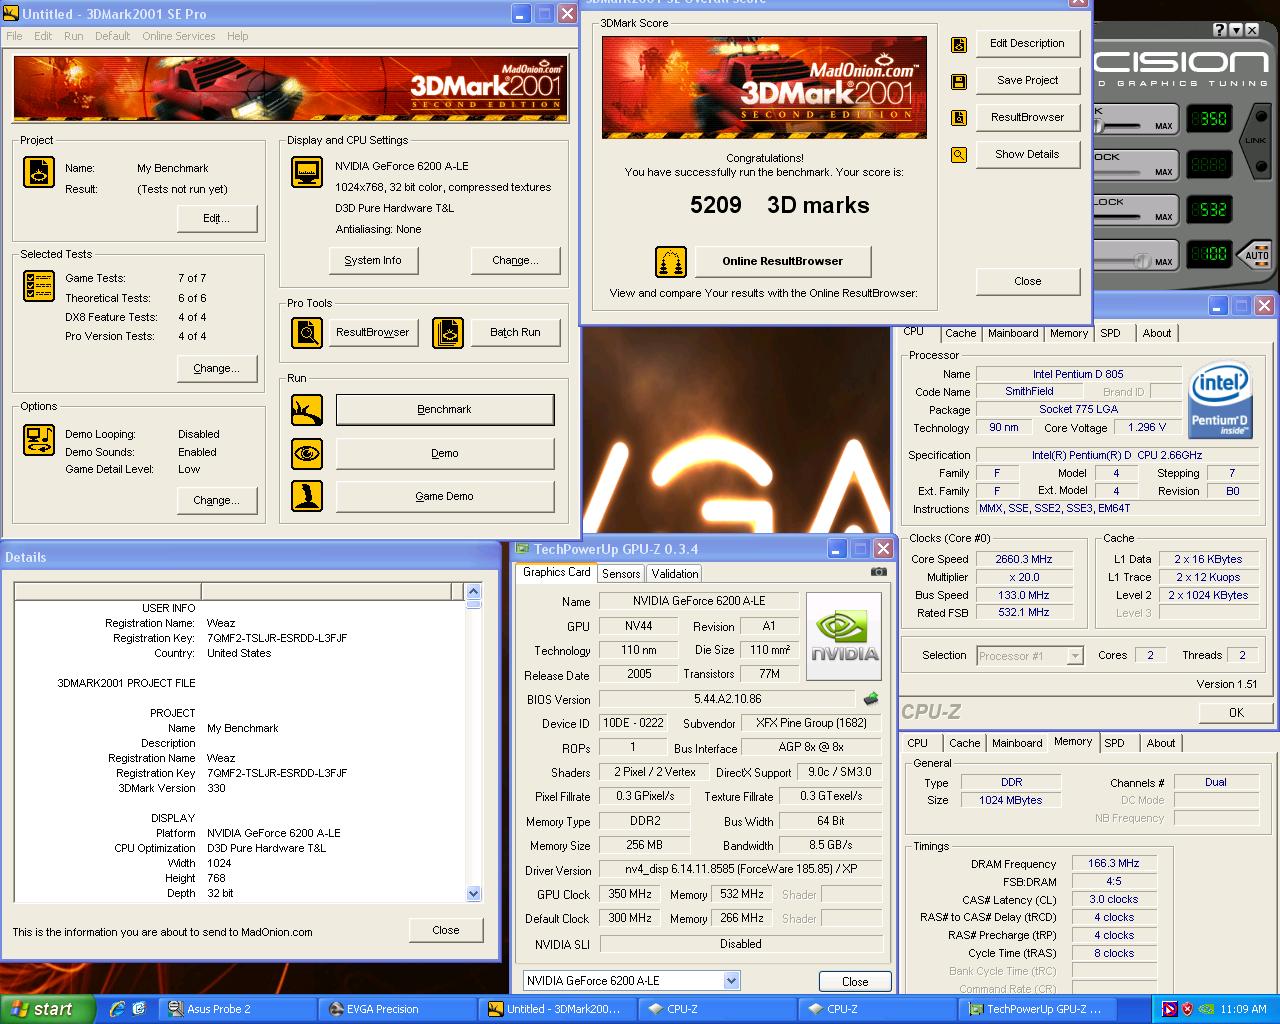Open the About tab in the lower CPU-Z window

pyautogui.click(x=1160, y=743)
